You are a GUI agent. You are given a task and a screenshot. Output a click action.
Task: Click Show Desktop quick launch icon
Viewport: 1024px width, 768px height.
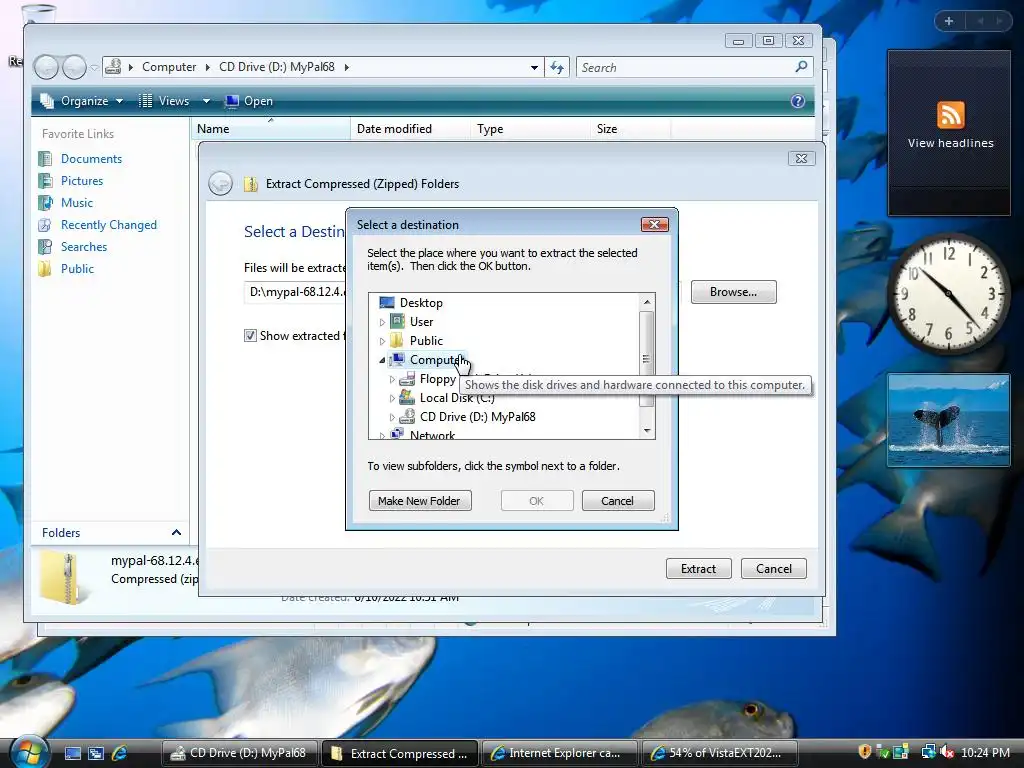[73, 753]
